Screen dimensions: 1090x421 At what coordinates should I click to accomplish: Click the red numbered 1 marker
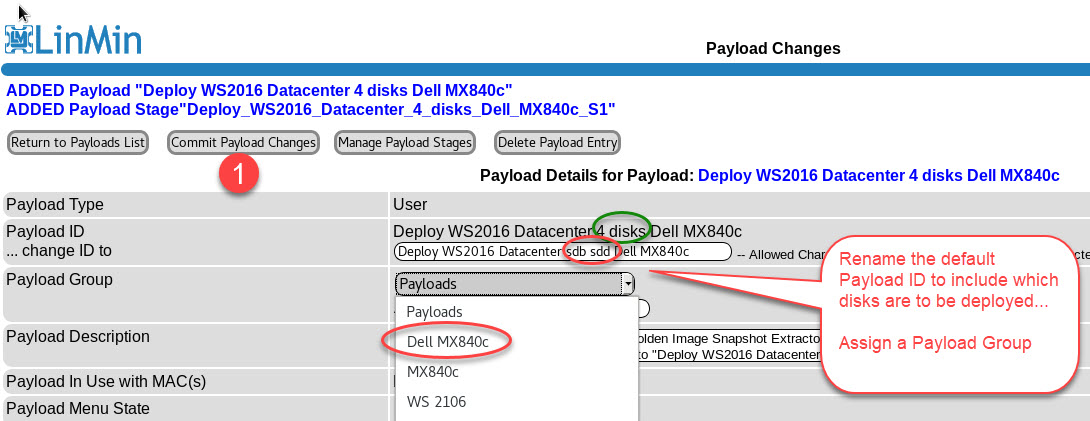pyautogui.click(x=239, y=173)
